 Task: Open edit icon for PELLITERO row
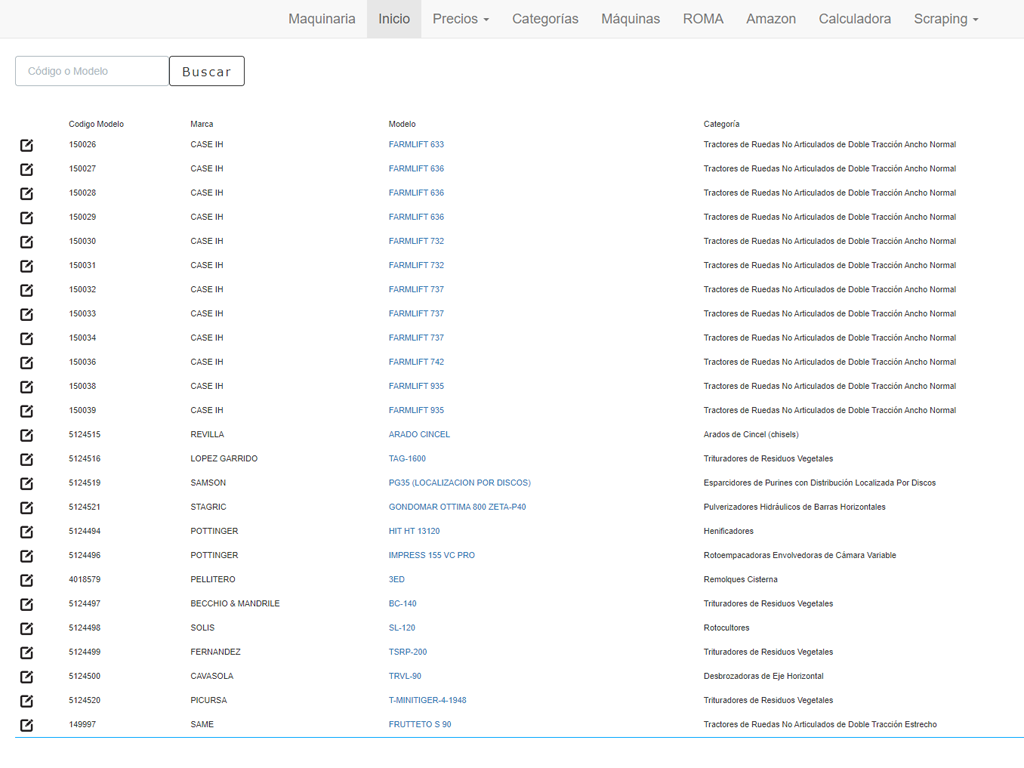pyautogui.click(x=26, y=580)
